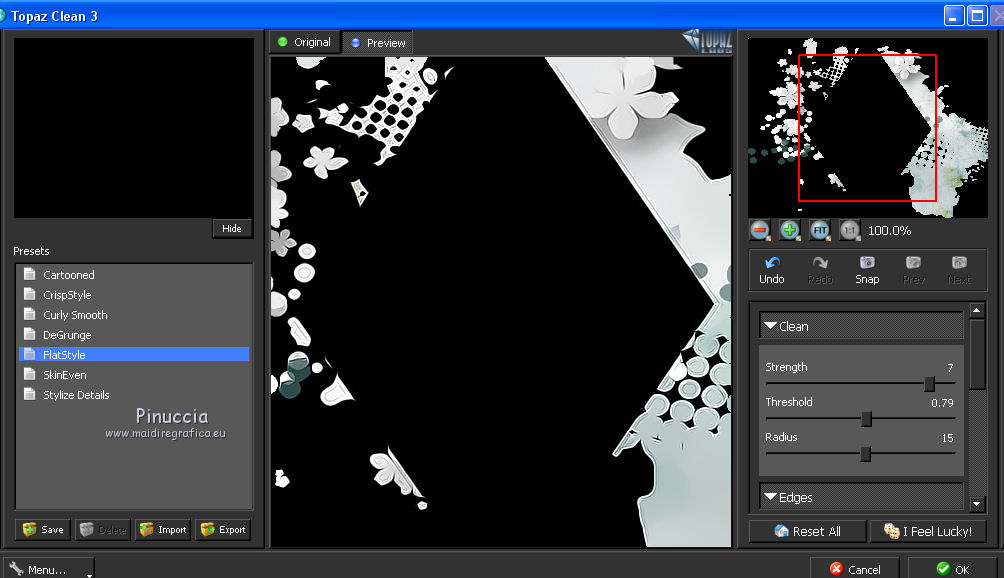1004x578 pixels.
Task: Click the Strength value 7
Action: click(x=950, y=367)
